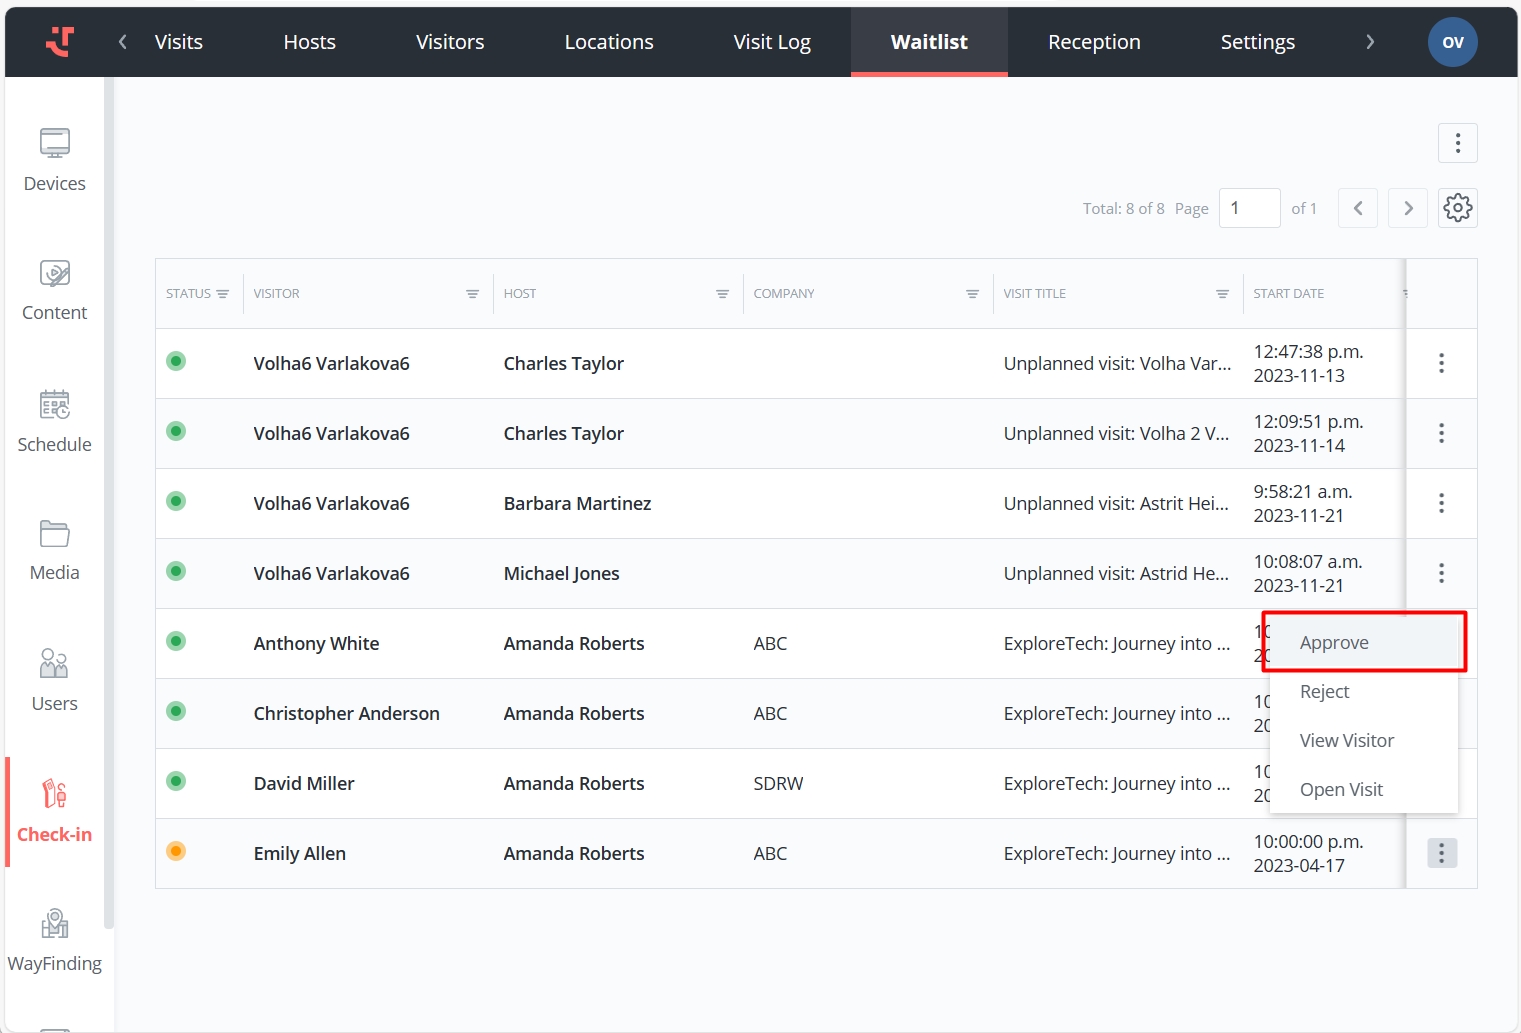
Task: Open row menu for Charles Taylor 2023-11-13
Action: pyautogui.click(x=1441, y=363)
